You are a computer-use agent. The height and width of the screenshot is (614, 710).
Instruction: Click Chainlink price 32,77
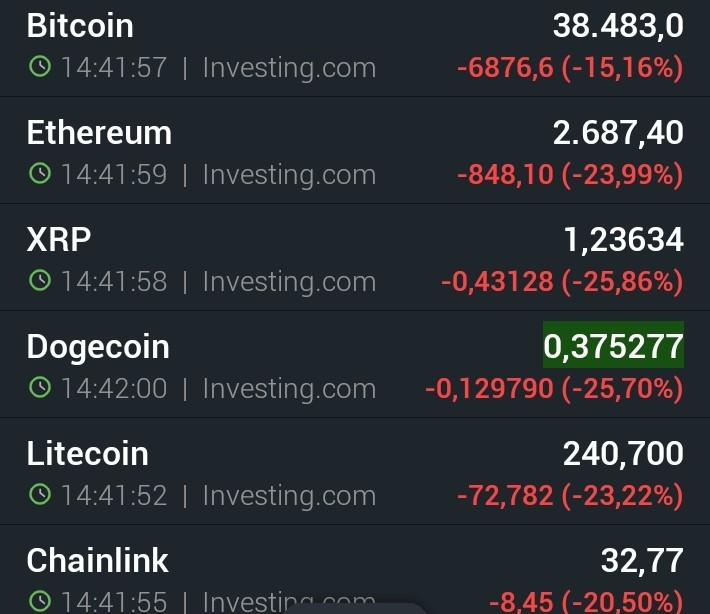[642, 560]
